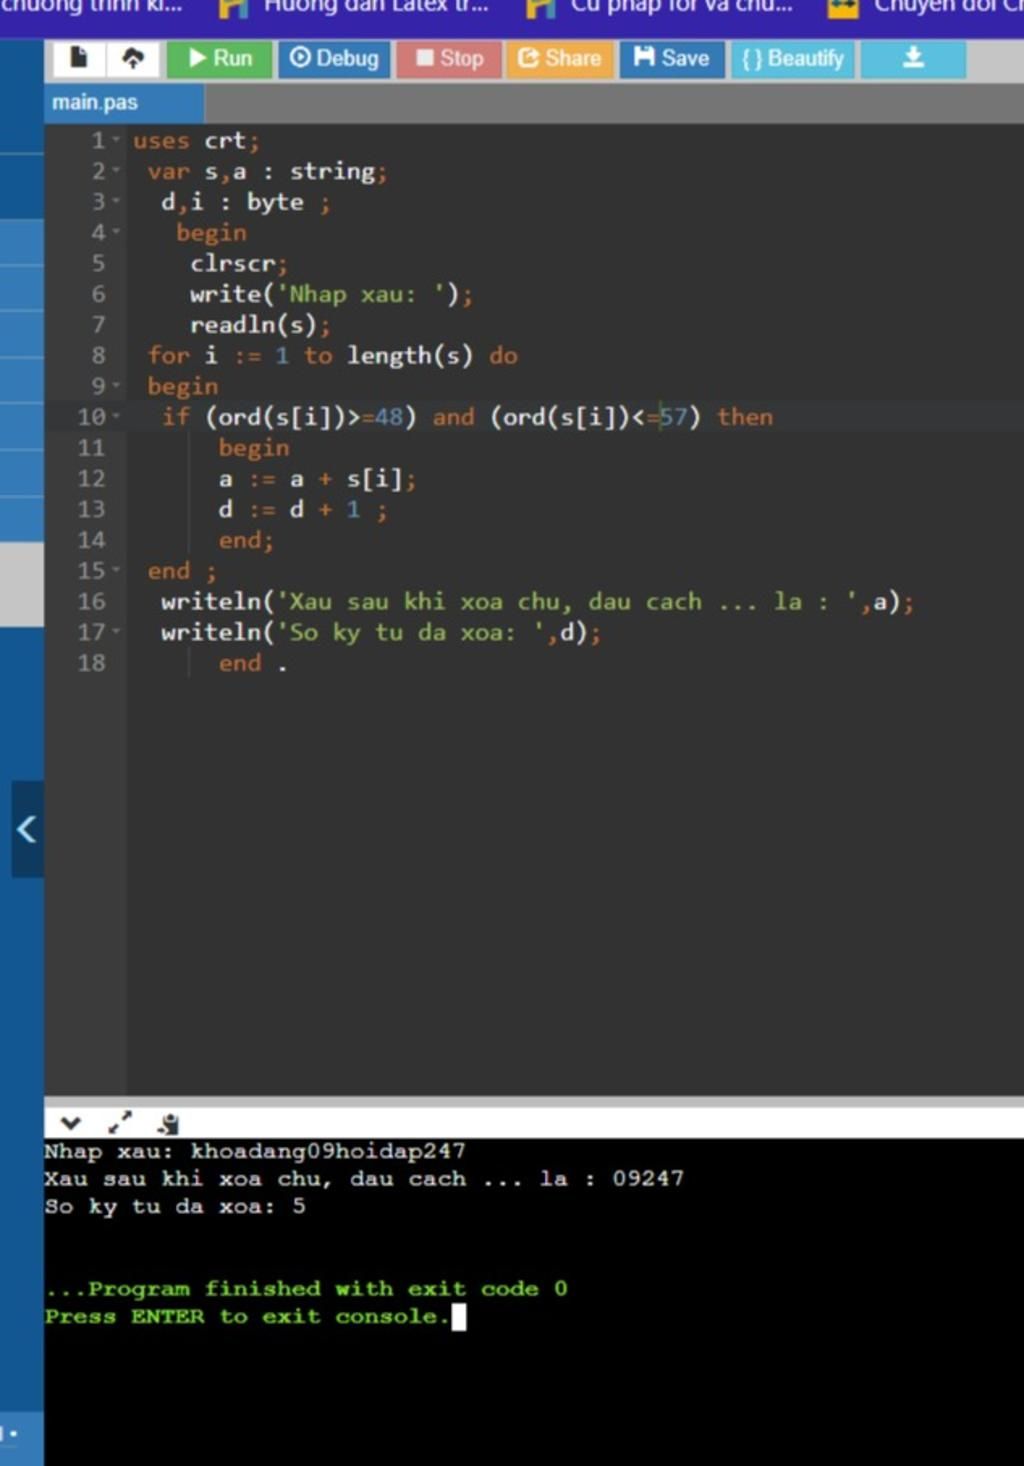This screenshot has width=1024, height=1466.
Task: Click 'Program finished with exit code 0' message
Action: pyautogui.click(x=306, y=1289)
